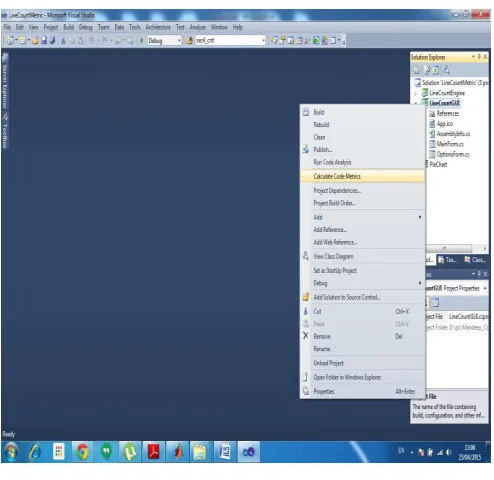Click the Solution 'LineCountMetric' root node
494x480 pixels.
(x=455, y=83)
